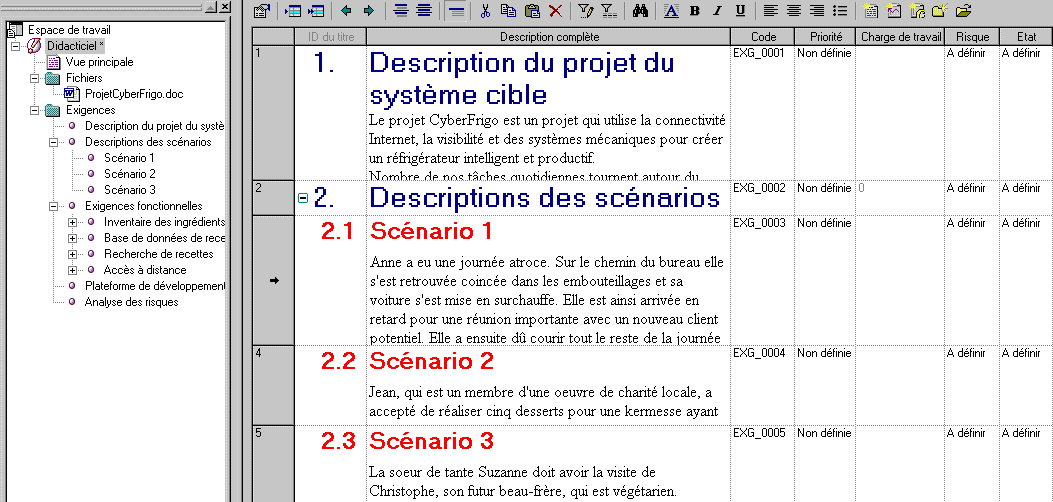This screenshot has width=1053, height=502.
Task: Collapse the workspace panel with up triangle
Action: pyautogui.click(x=211, y=7)
